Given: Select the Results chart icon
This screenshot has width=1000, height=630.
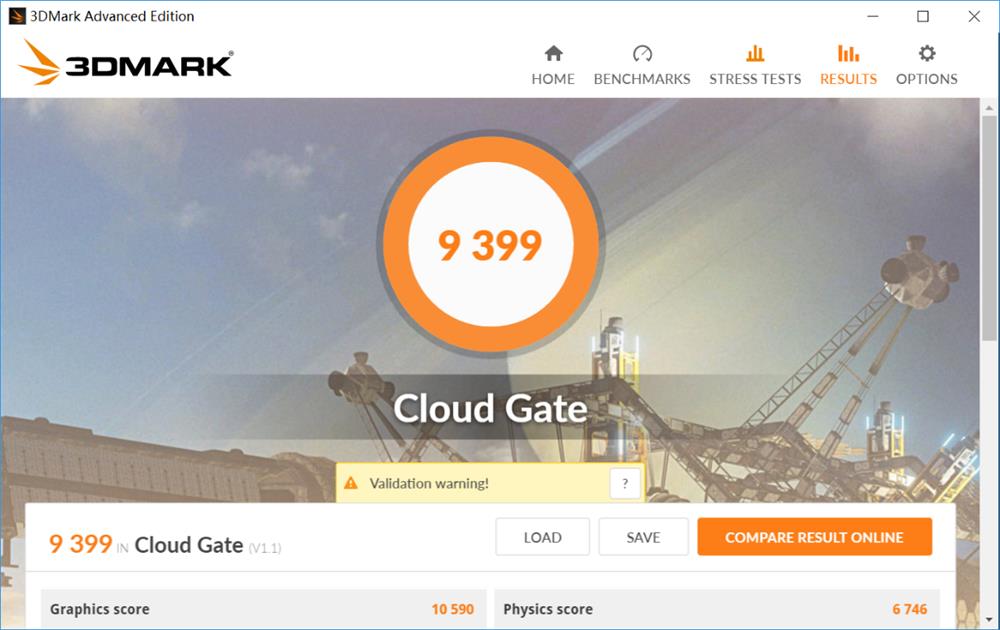Looking at the screenshot, I should pos(848,54).
